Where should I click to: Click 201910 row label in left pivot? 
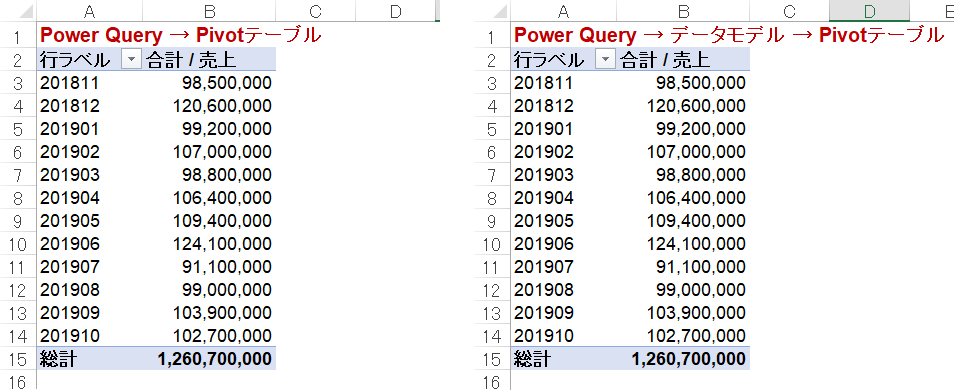70,336
